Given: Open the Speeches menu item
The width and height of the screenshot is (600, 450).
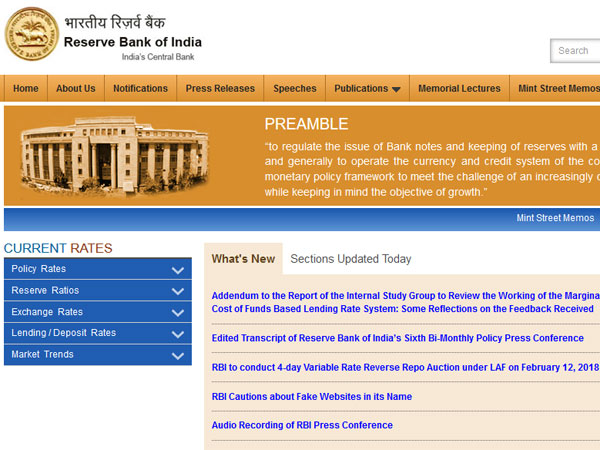Looking at the screenshot, I should pos(295,89).
